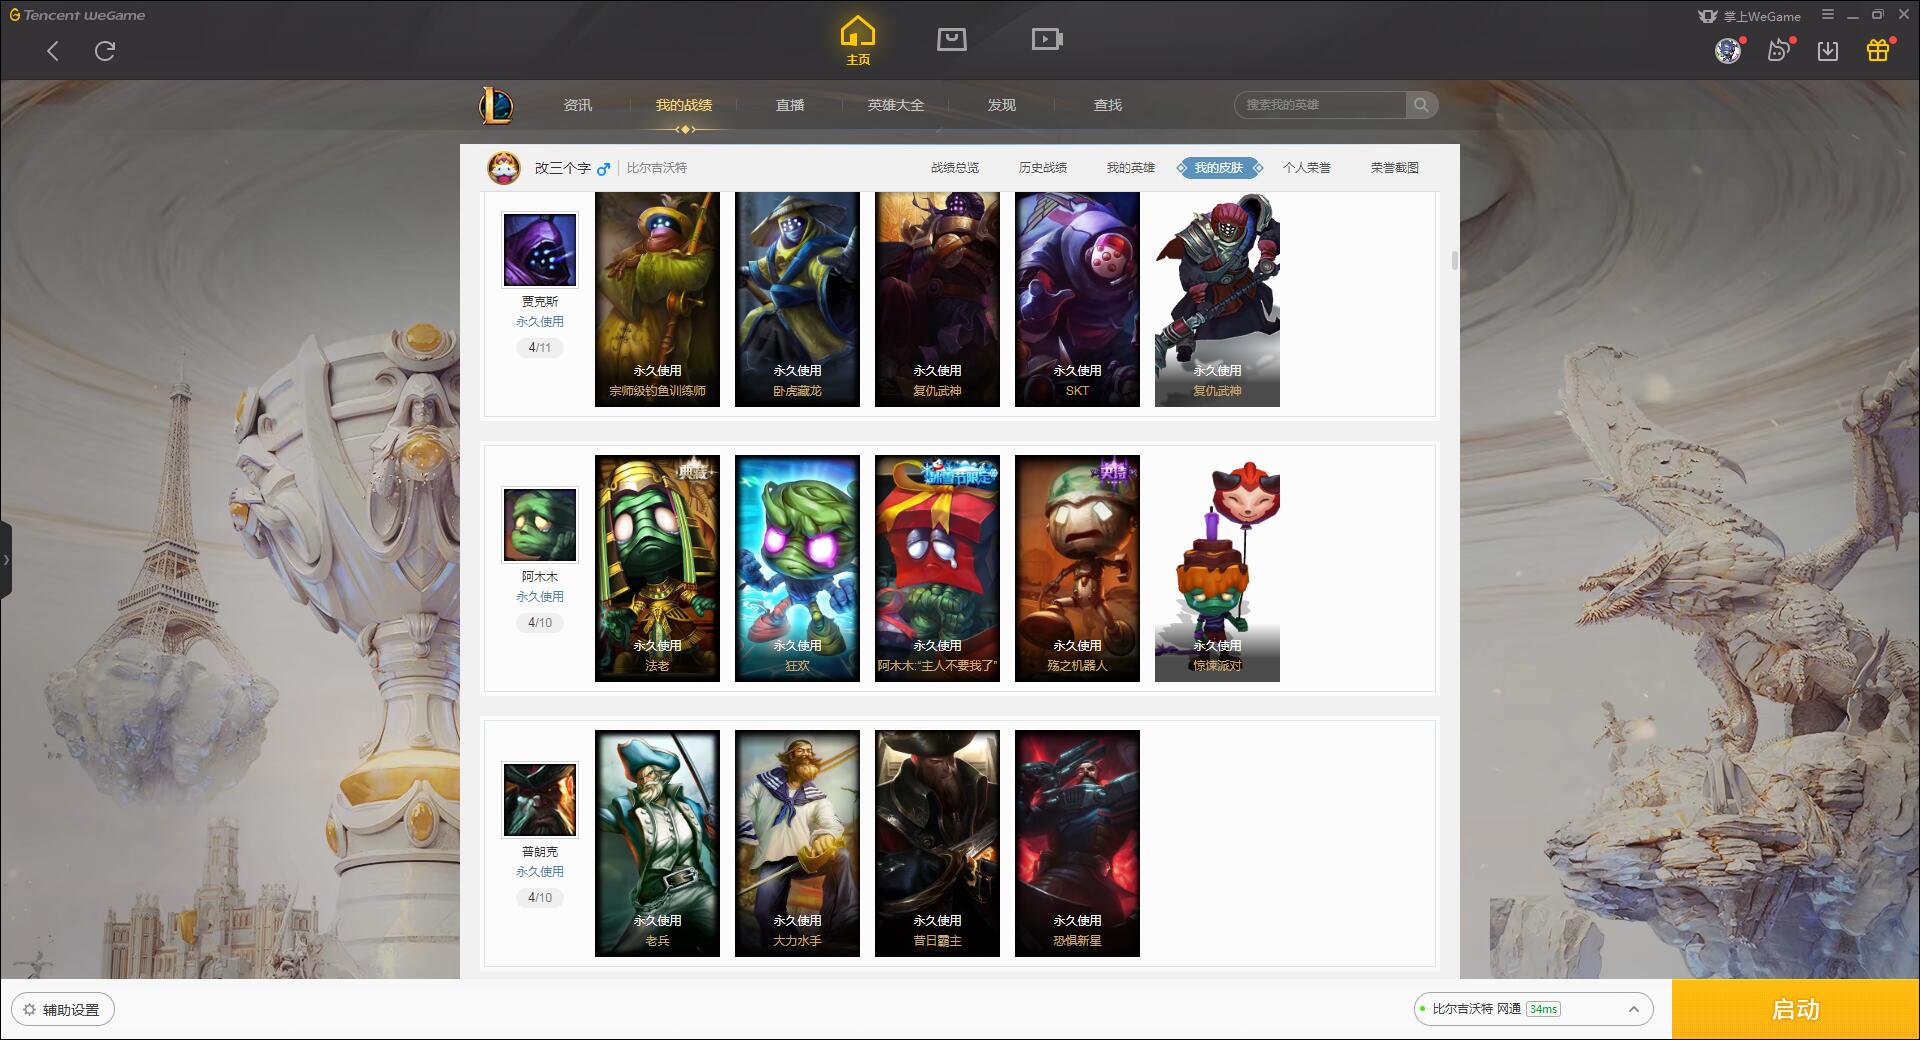1920x1040 pixels.
Task: Open the Jax SKT skin card
Action: coord(1077,300)
